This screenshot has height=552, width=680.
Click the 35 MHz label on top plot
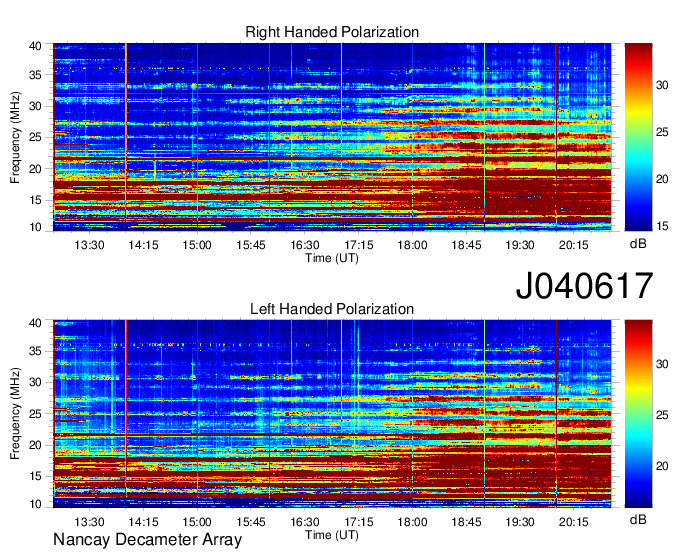tap(35, 75)
